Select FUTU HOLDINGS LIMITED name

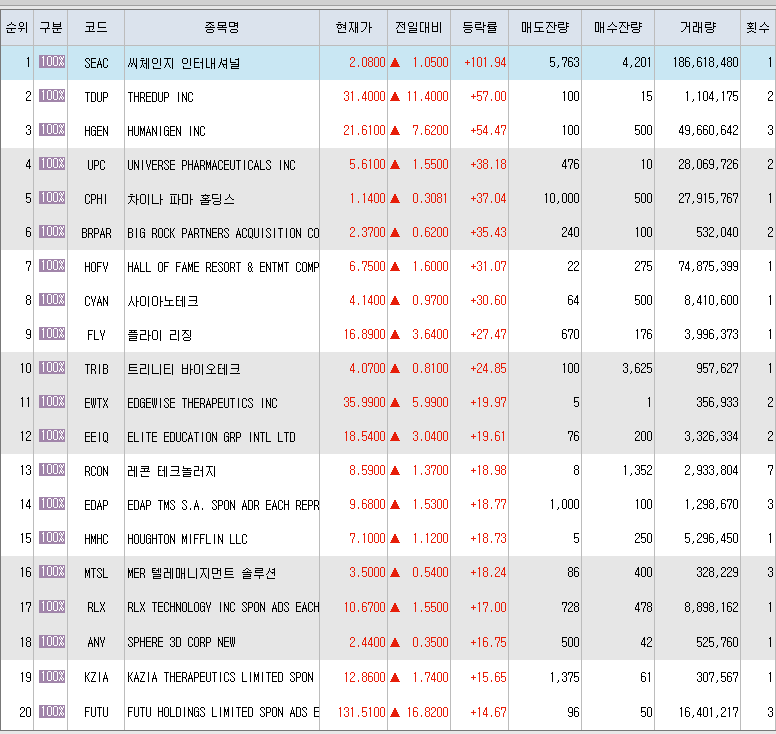(x=223, y=712)
